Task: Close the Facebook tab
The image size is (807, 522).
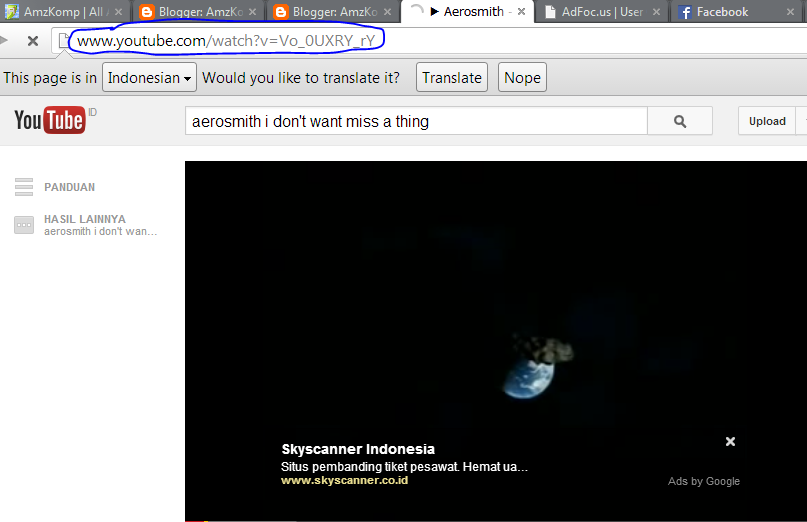Action: tap(791, 12)
